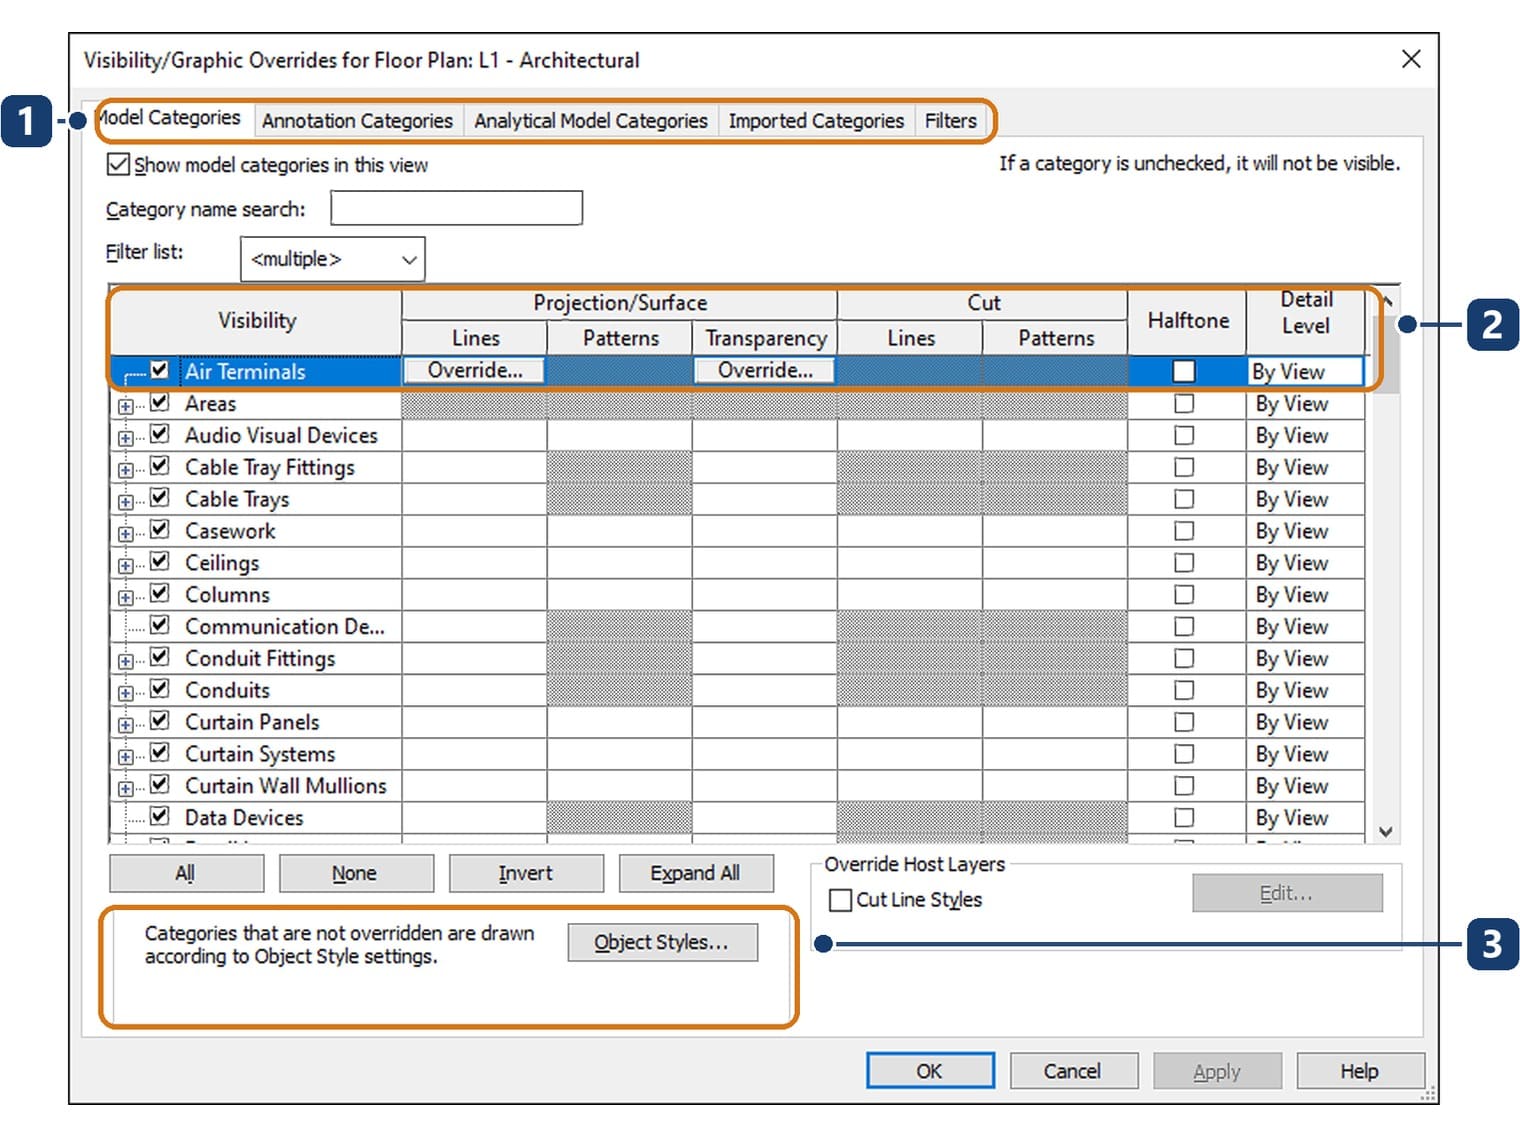Click the All button
Viewport: 1520px width, 1137px height.
186,873
